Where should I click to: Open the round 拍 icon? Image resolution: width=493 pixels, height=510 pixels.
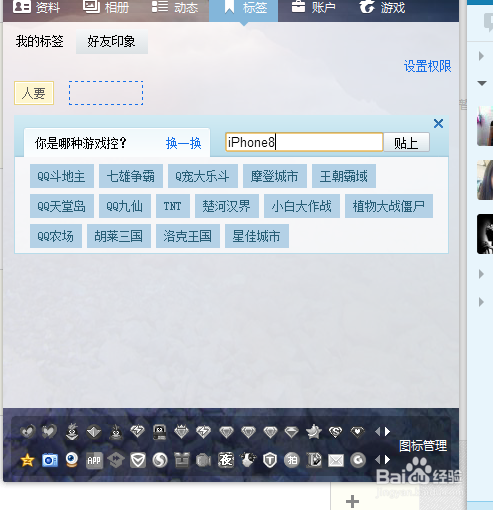tap(292, 460)
